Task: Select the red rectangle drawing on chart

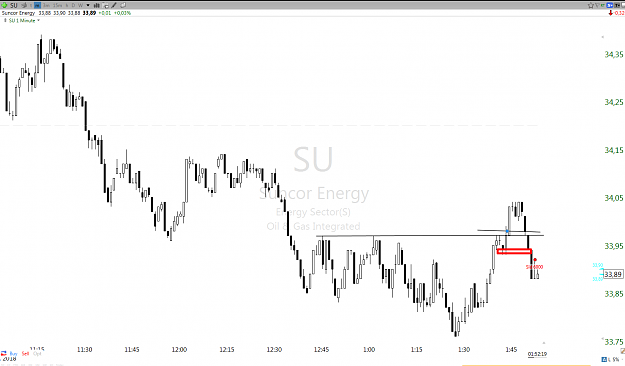Action: pos(514,251)
